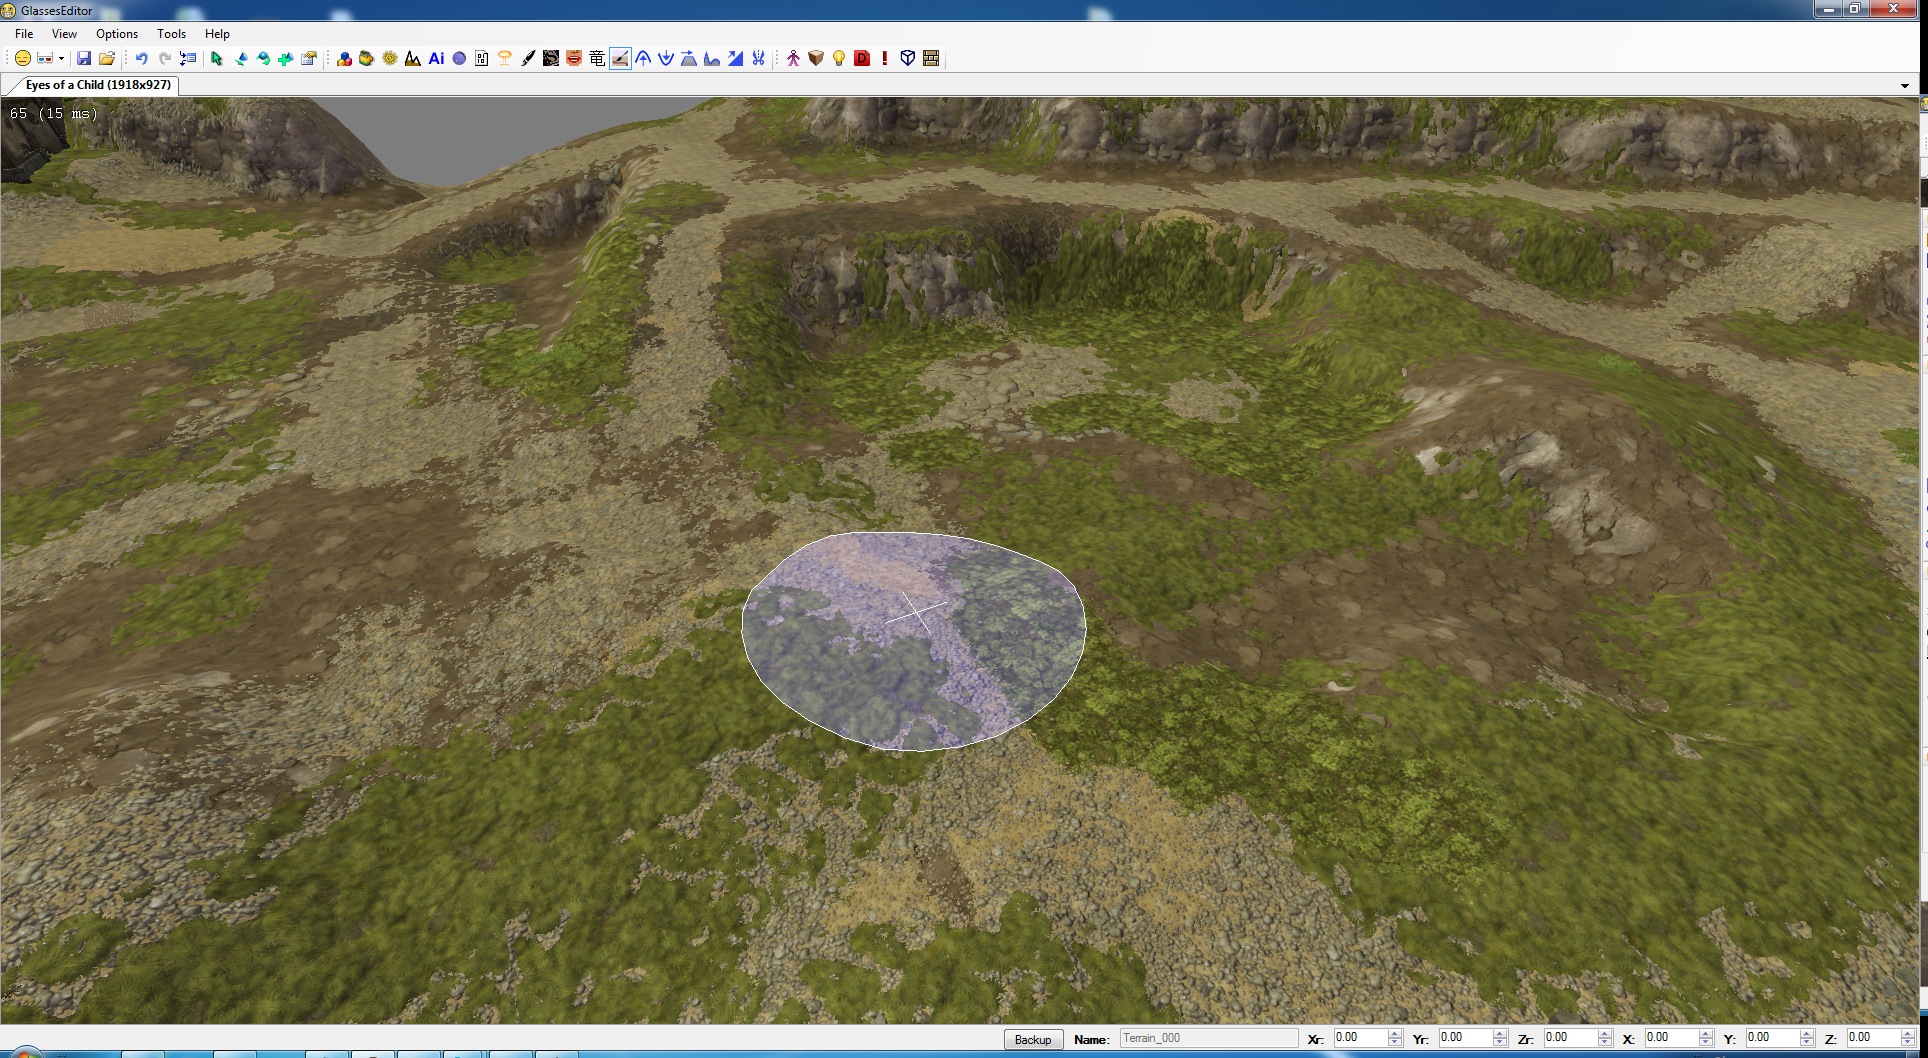
Task: Click the yellow light bulb icon
Action: point(839,59)
